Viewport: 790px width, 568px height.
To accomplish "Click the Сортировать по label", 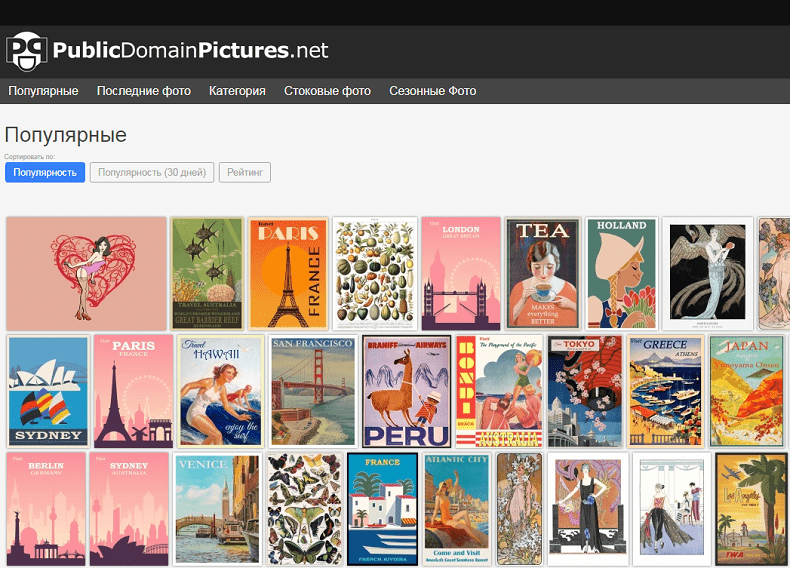I will click(x=29, y=157).
